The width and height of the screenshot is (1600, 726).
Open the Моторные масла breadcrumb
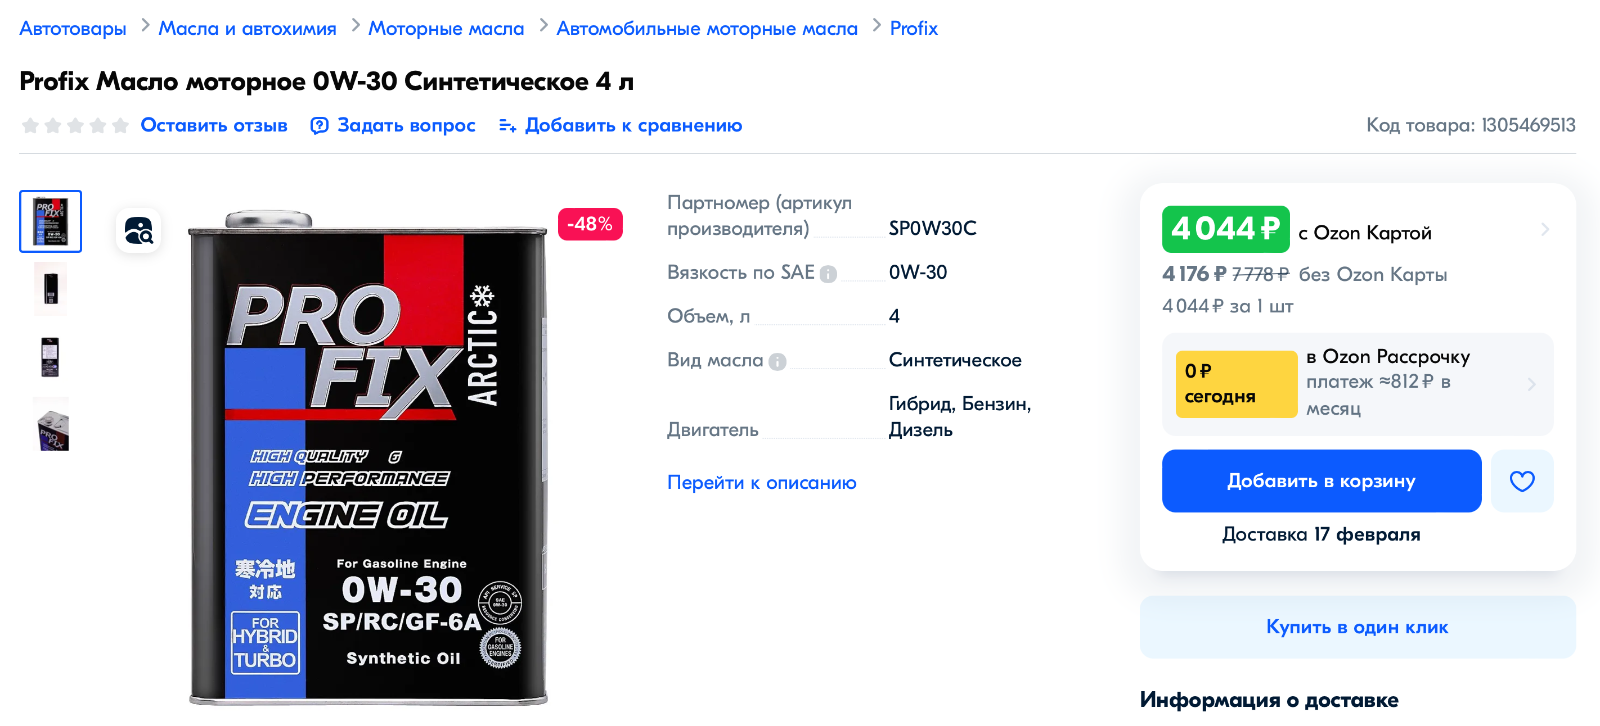[x=446, y=29]
